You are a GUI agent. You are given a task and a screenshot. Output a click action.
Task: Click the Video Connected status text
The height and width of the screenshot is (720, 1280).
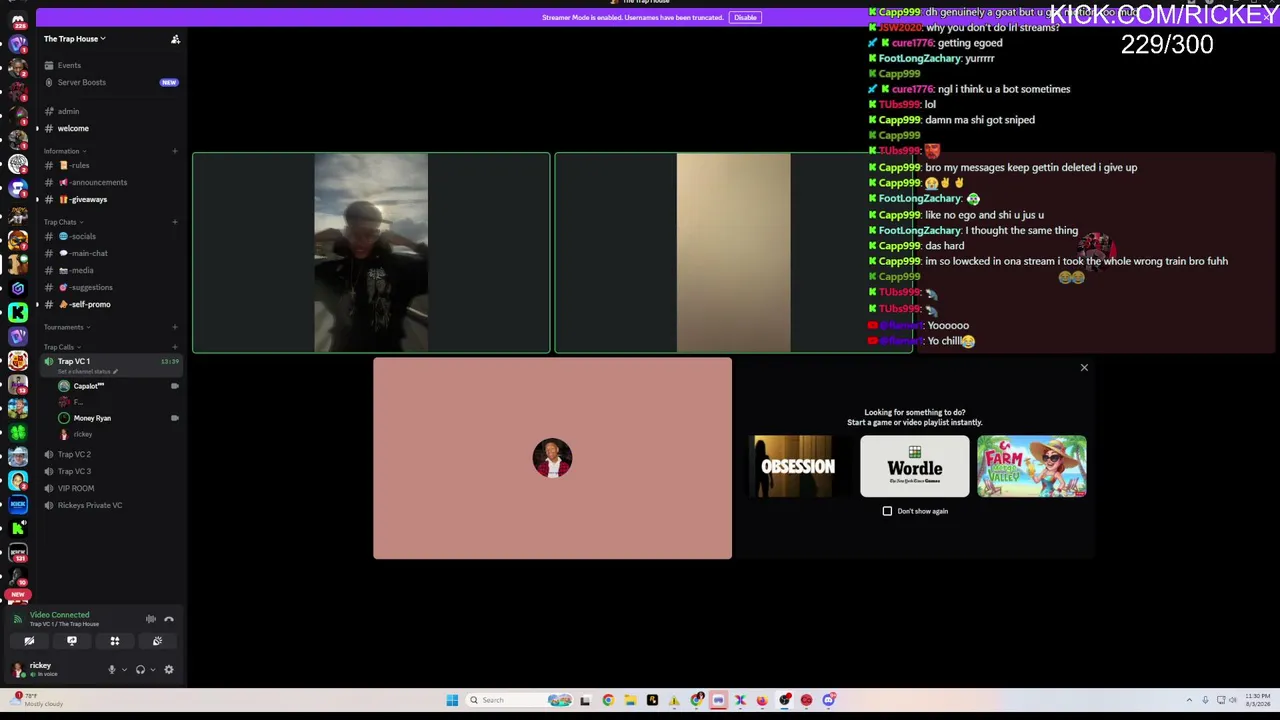point(59,615)
